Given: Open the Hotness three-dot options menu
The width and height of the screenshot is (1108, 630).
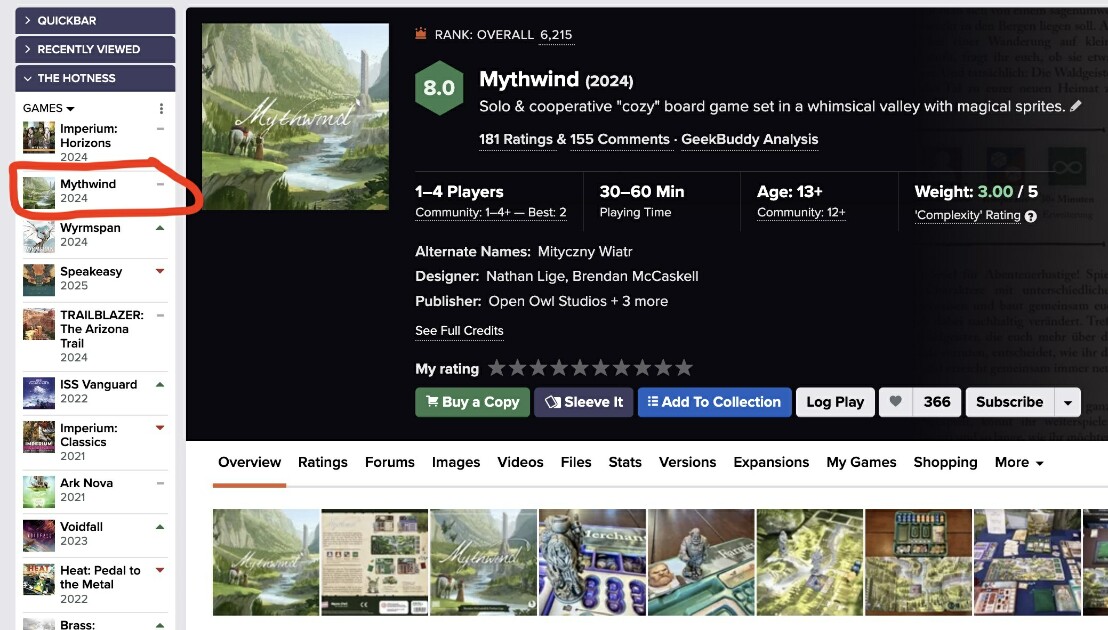Looking at the screenshot, I should click(161, 108).
